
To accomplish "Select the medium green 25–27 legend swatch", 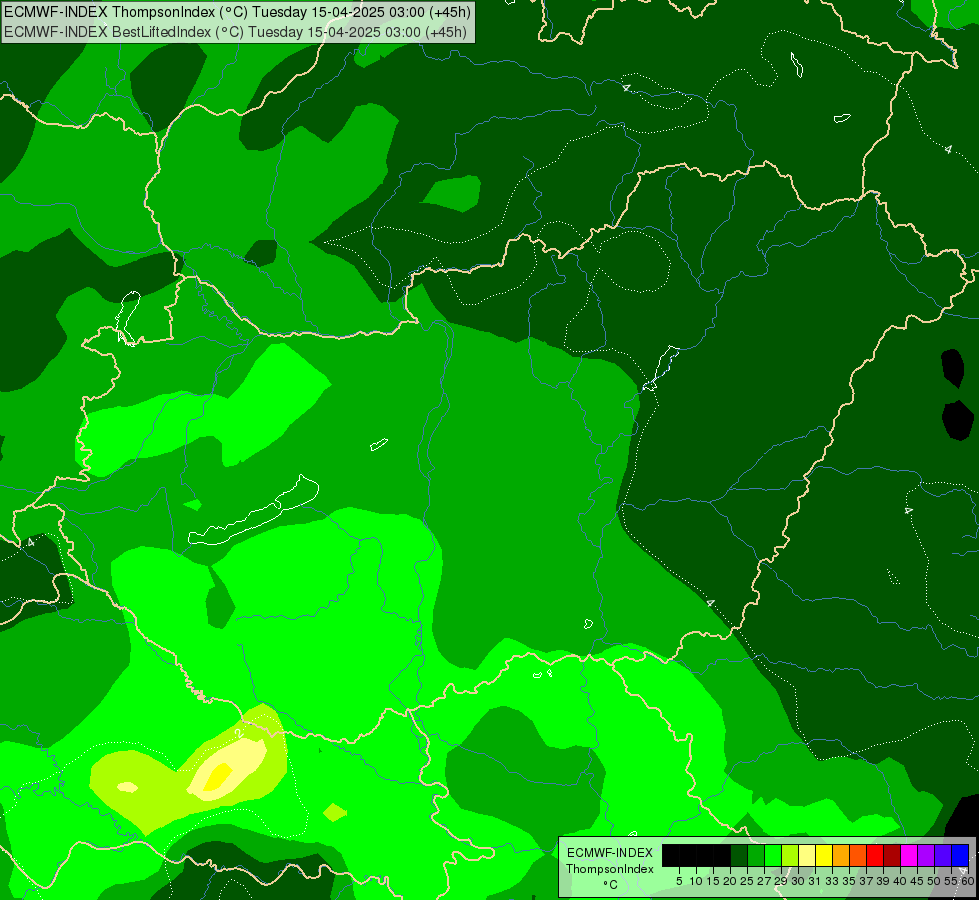I will point(755,855).
